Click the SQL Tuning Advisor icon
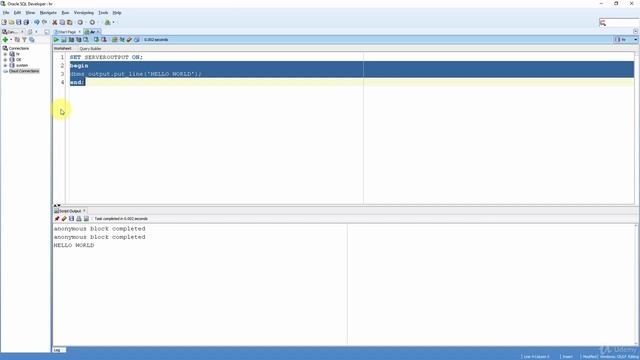The width and height of the screenshot is (640, 360). point(86,40)
